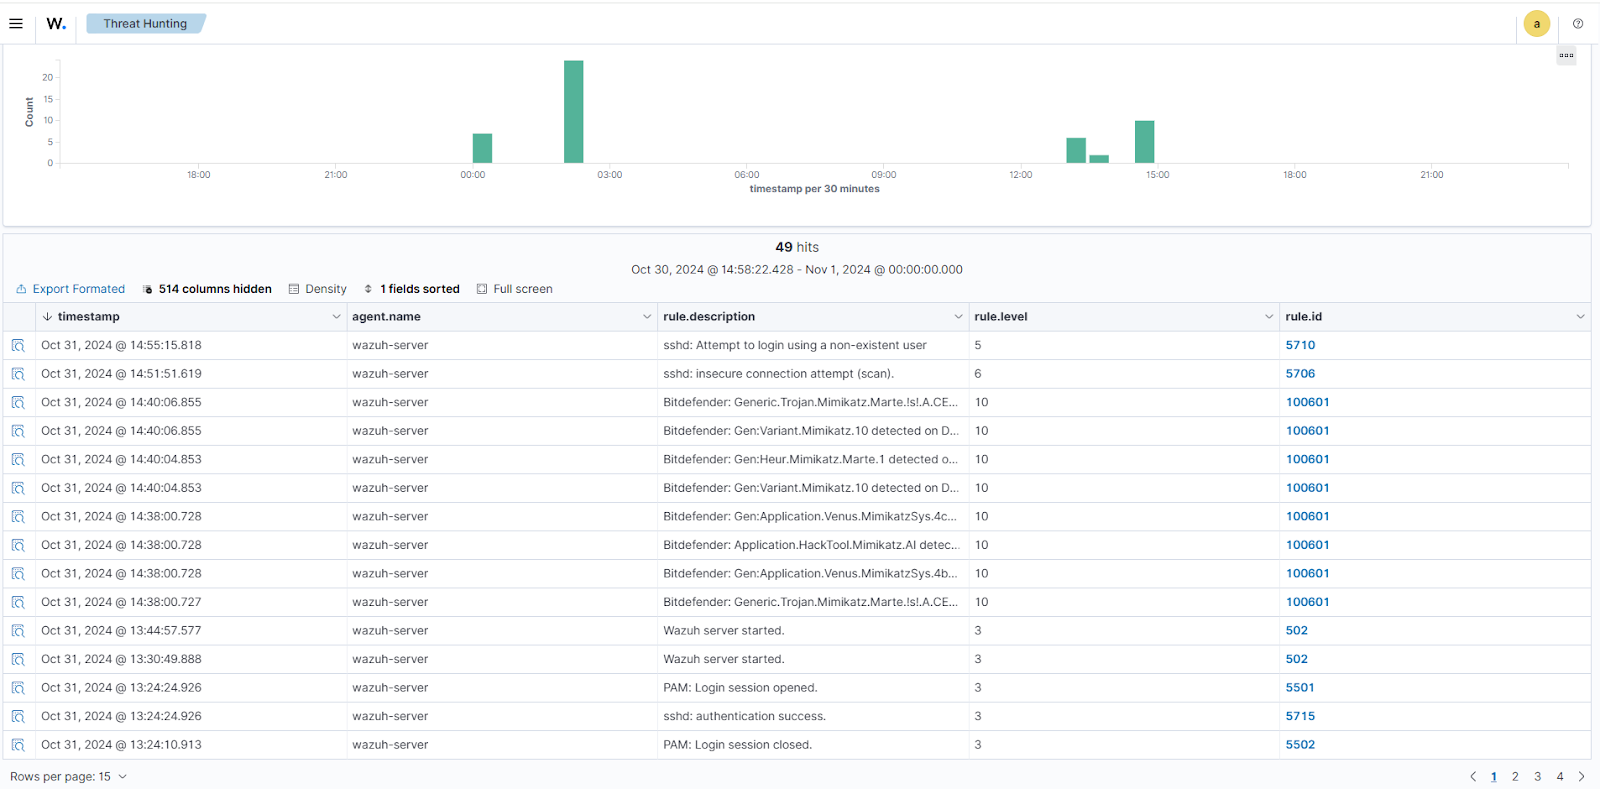
Task: Inspect details of 13:44:57.577 Wazuh server started row
Action: (18, 631)
